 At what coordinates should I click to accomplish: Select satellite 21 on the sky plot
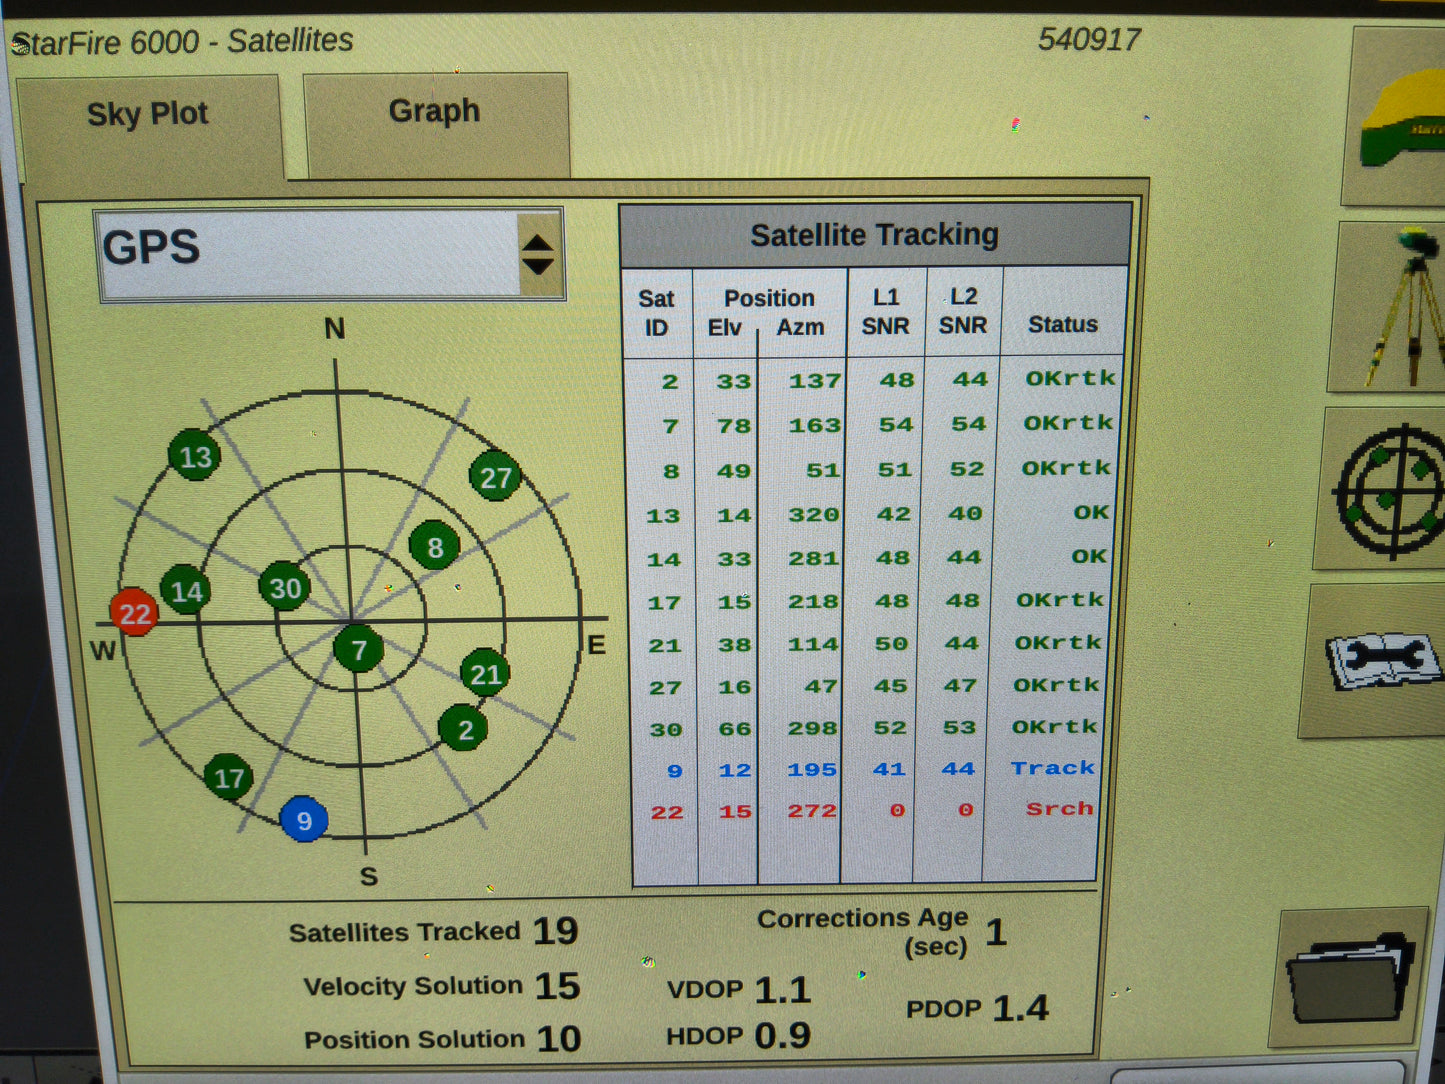point(485,674)
